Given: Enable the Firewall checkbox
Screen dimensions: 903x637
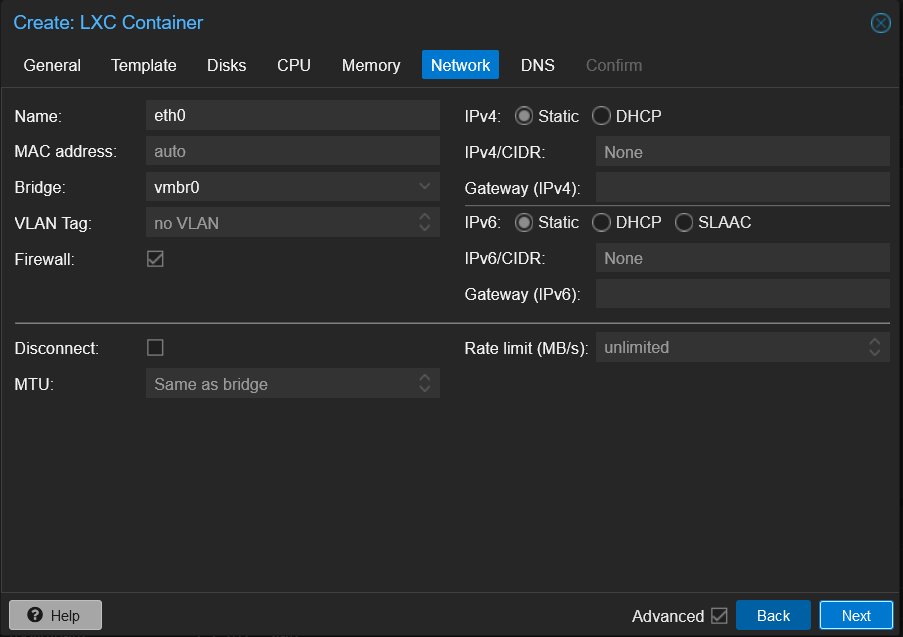Looking at the screenshot, I should [x=155, y=258].
